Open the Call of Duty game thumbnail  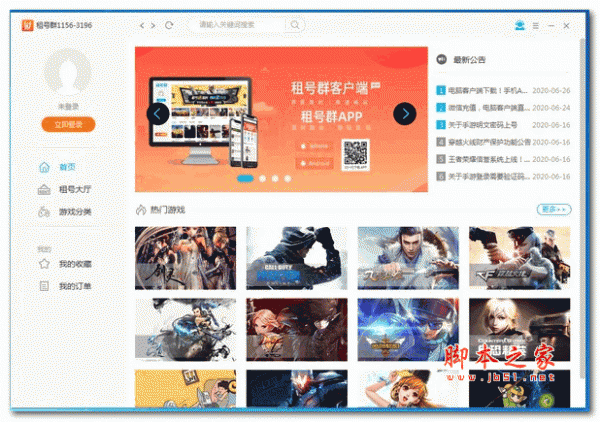(297, 258)
